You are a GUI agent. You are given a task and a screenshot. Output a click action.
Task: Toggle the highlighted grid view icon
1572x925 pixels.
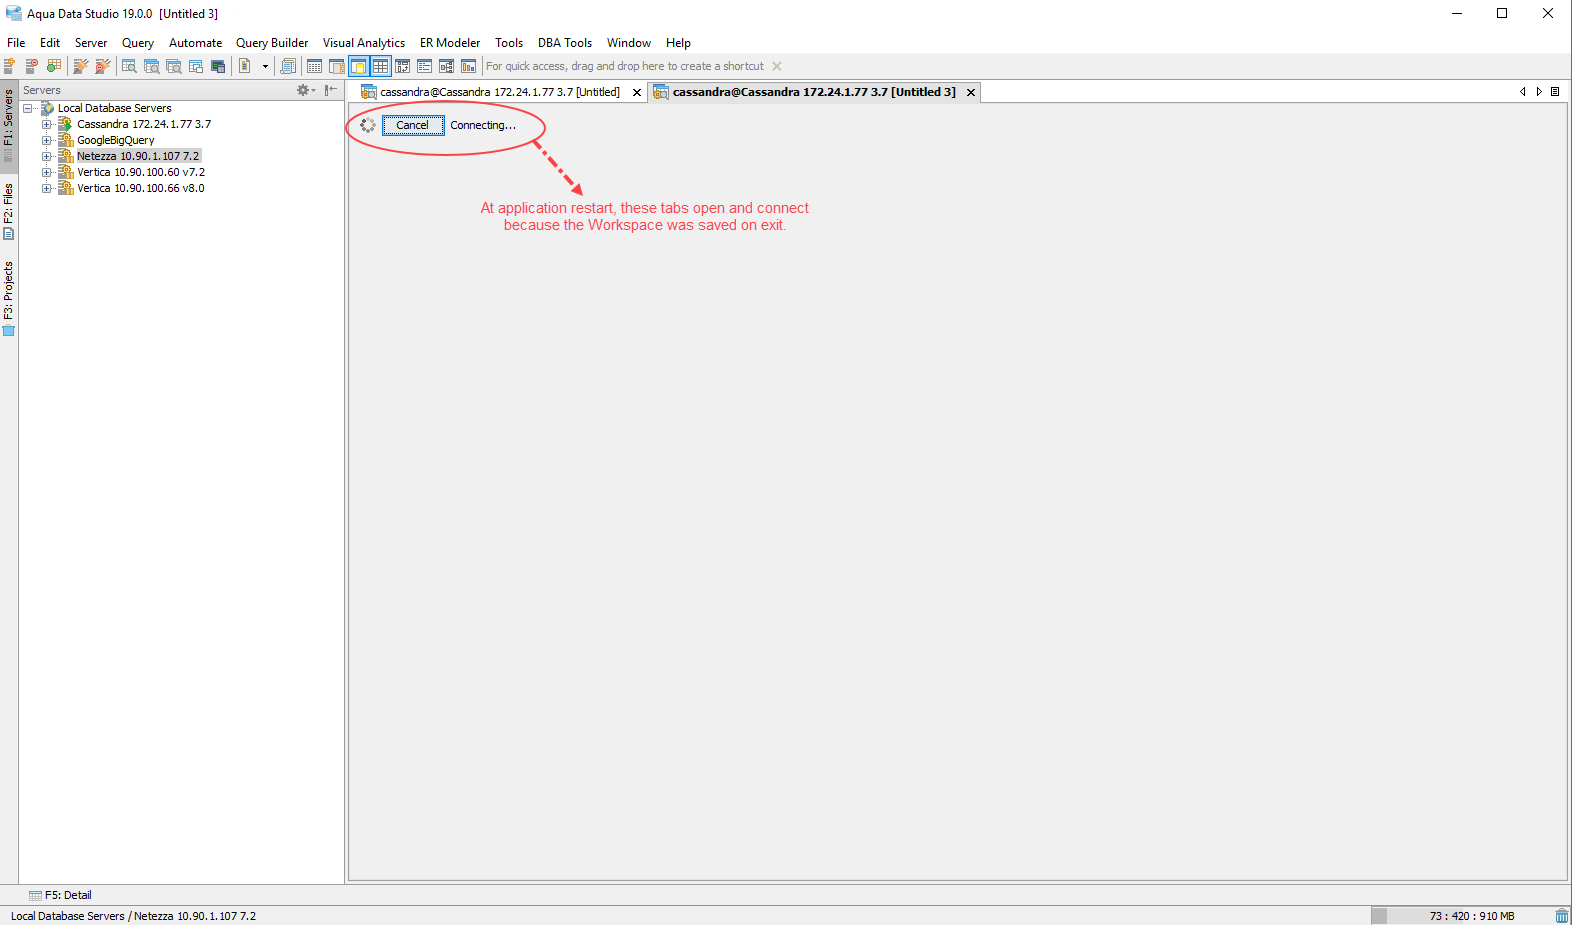pos(381,66)
